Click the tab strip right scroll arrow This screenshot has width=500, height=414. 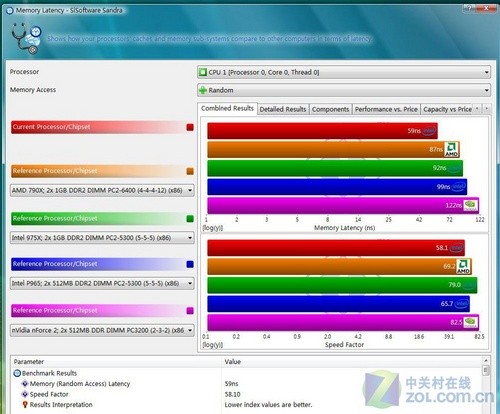point(486,108)
